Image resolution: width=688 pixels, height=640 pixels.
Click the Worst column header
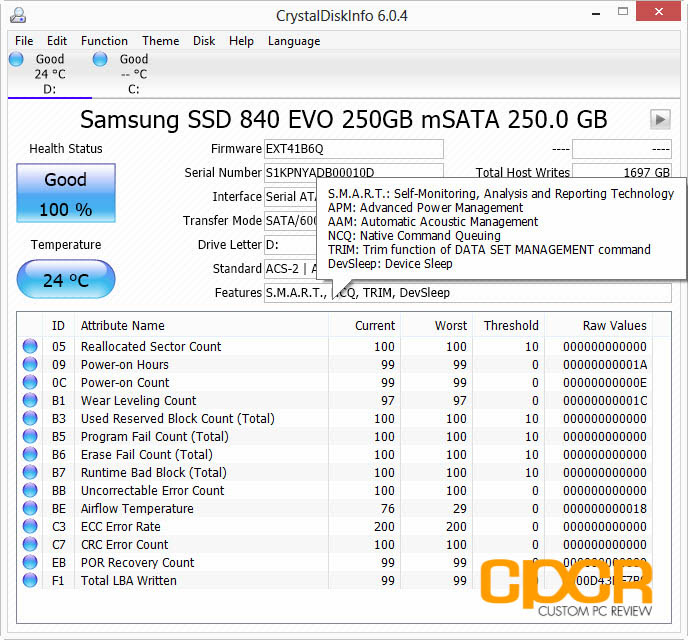point(437,325)
